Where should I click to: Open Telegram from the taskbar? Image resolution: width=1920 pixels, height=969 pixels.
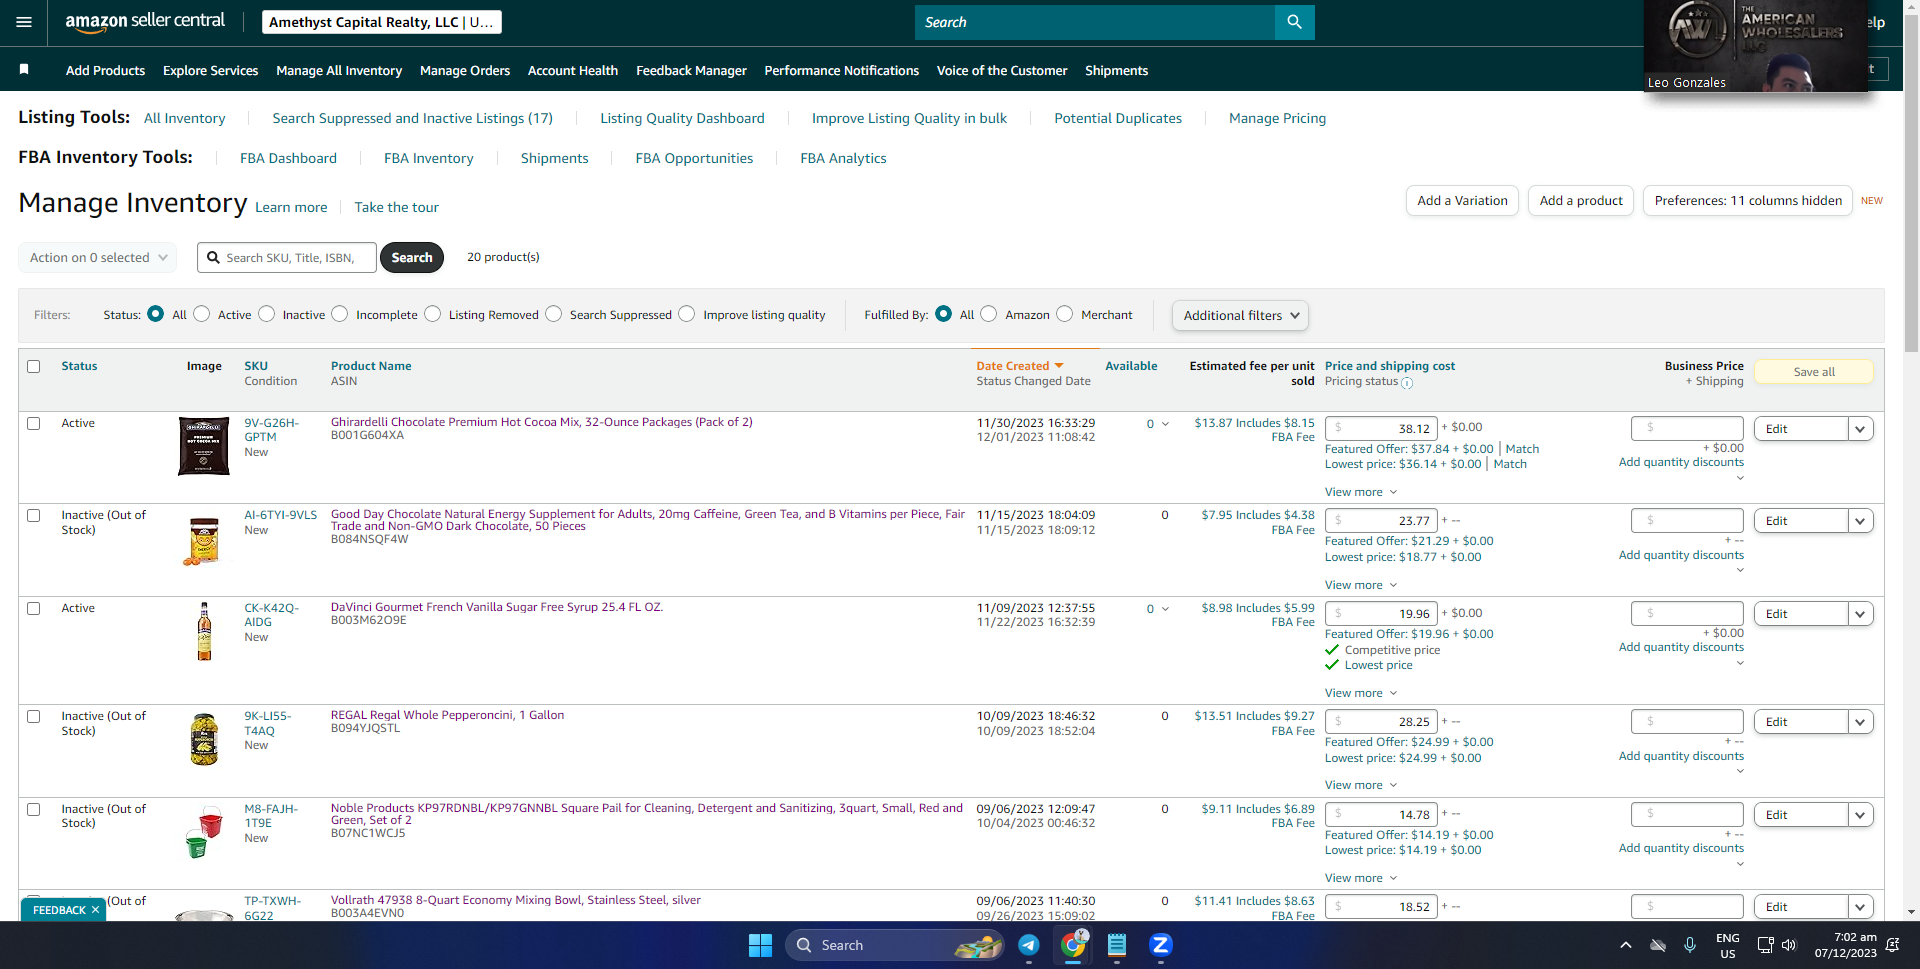[x=1029, y=945]
